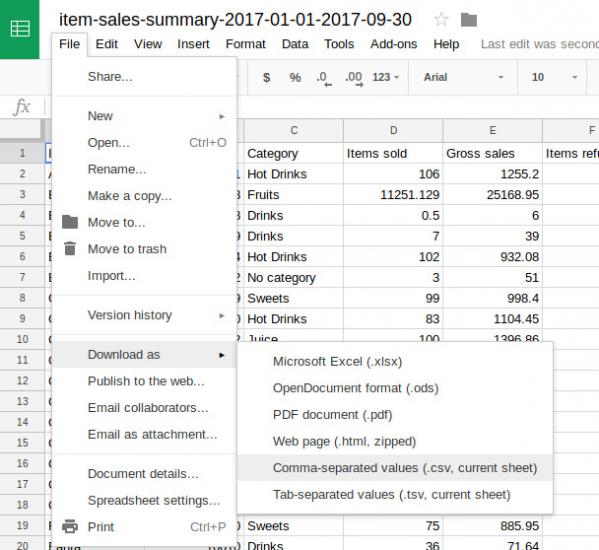This screenshot has height=550, width=599.
Task: Select column C header
Action: (x=293, y=131)
